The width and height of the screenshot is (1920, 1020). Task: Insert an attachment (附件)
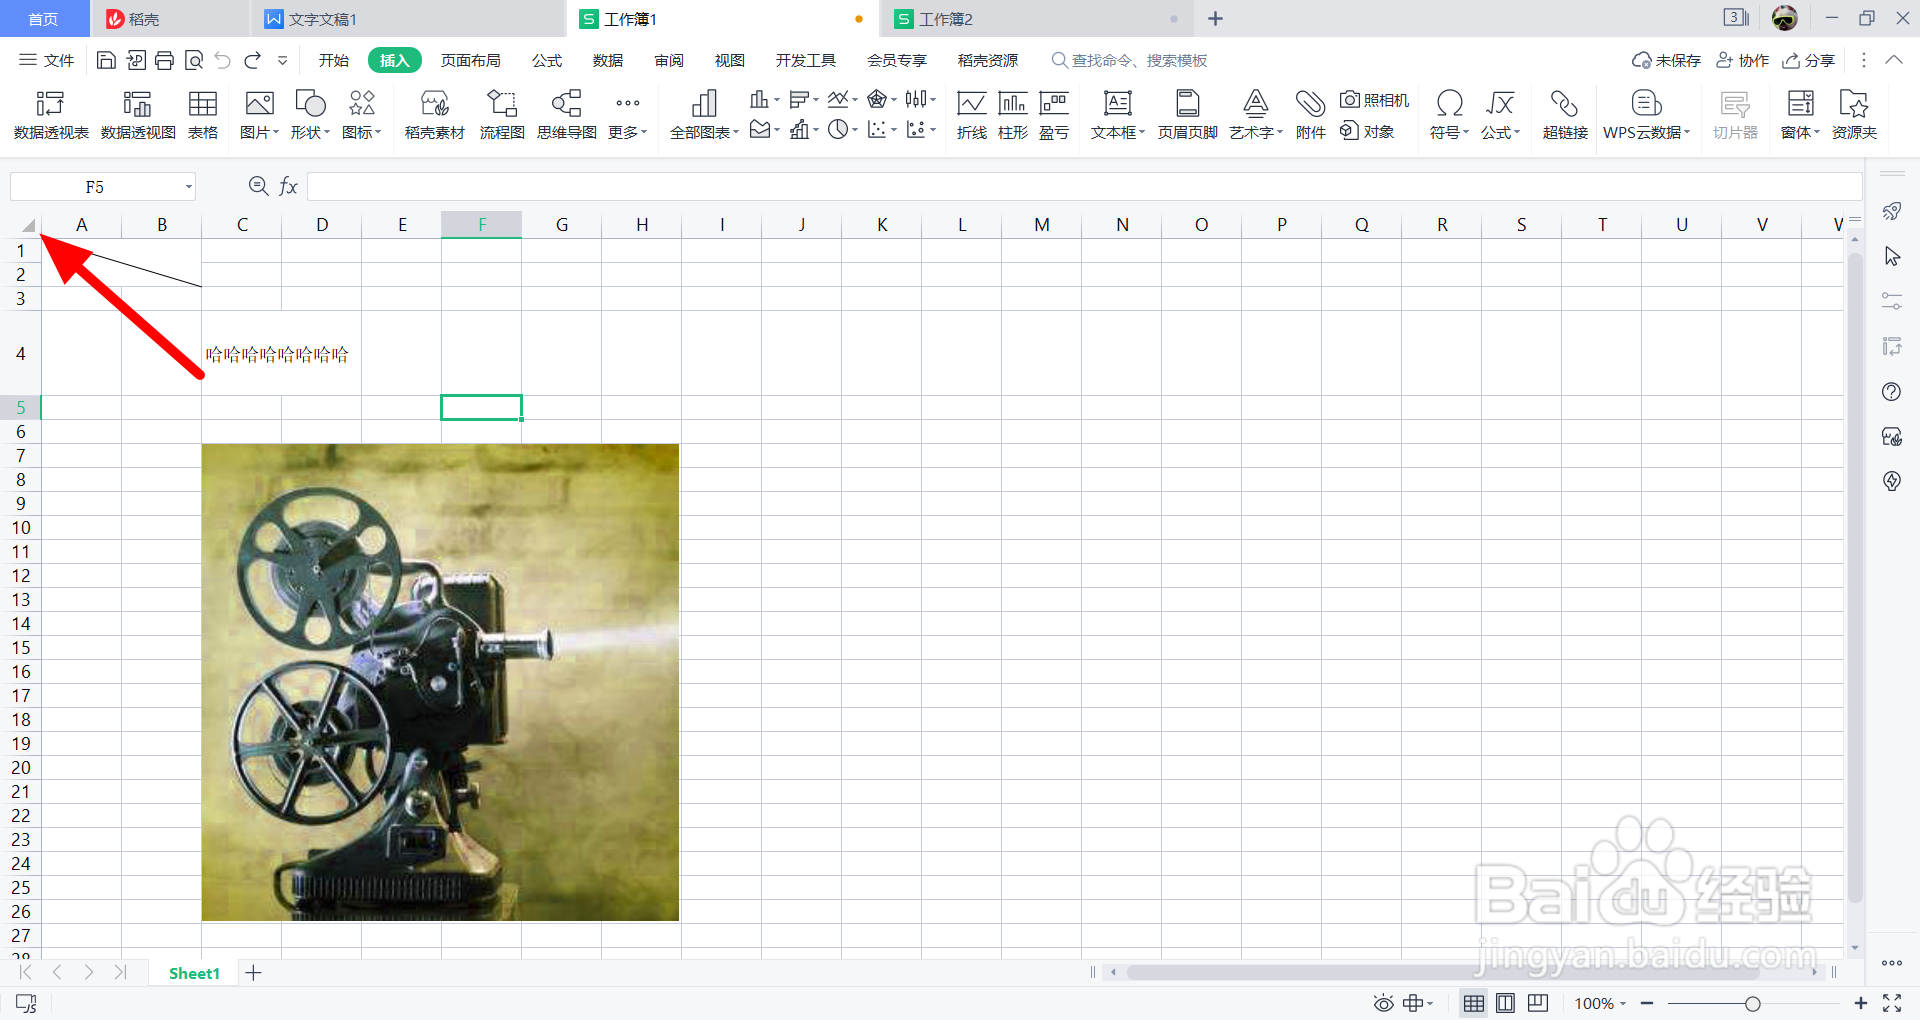1310,115
